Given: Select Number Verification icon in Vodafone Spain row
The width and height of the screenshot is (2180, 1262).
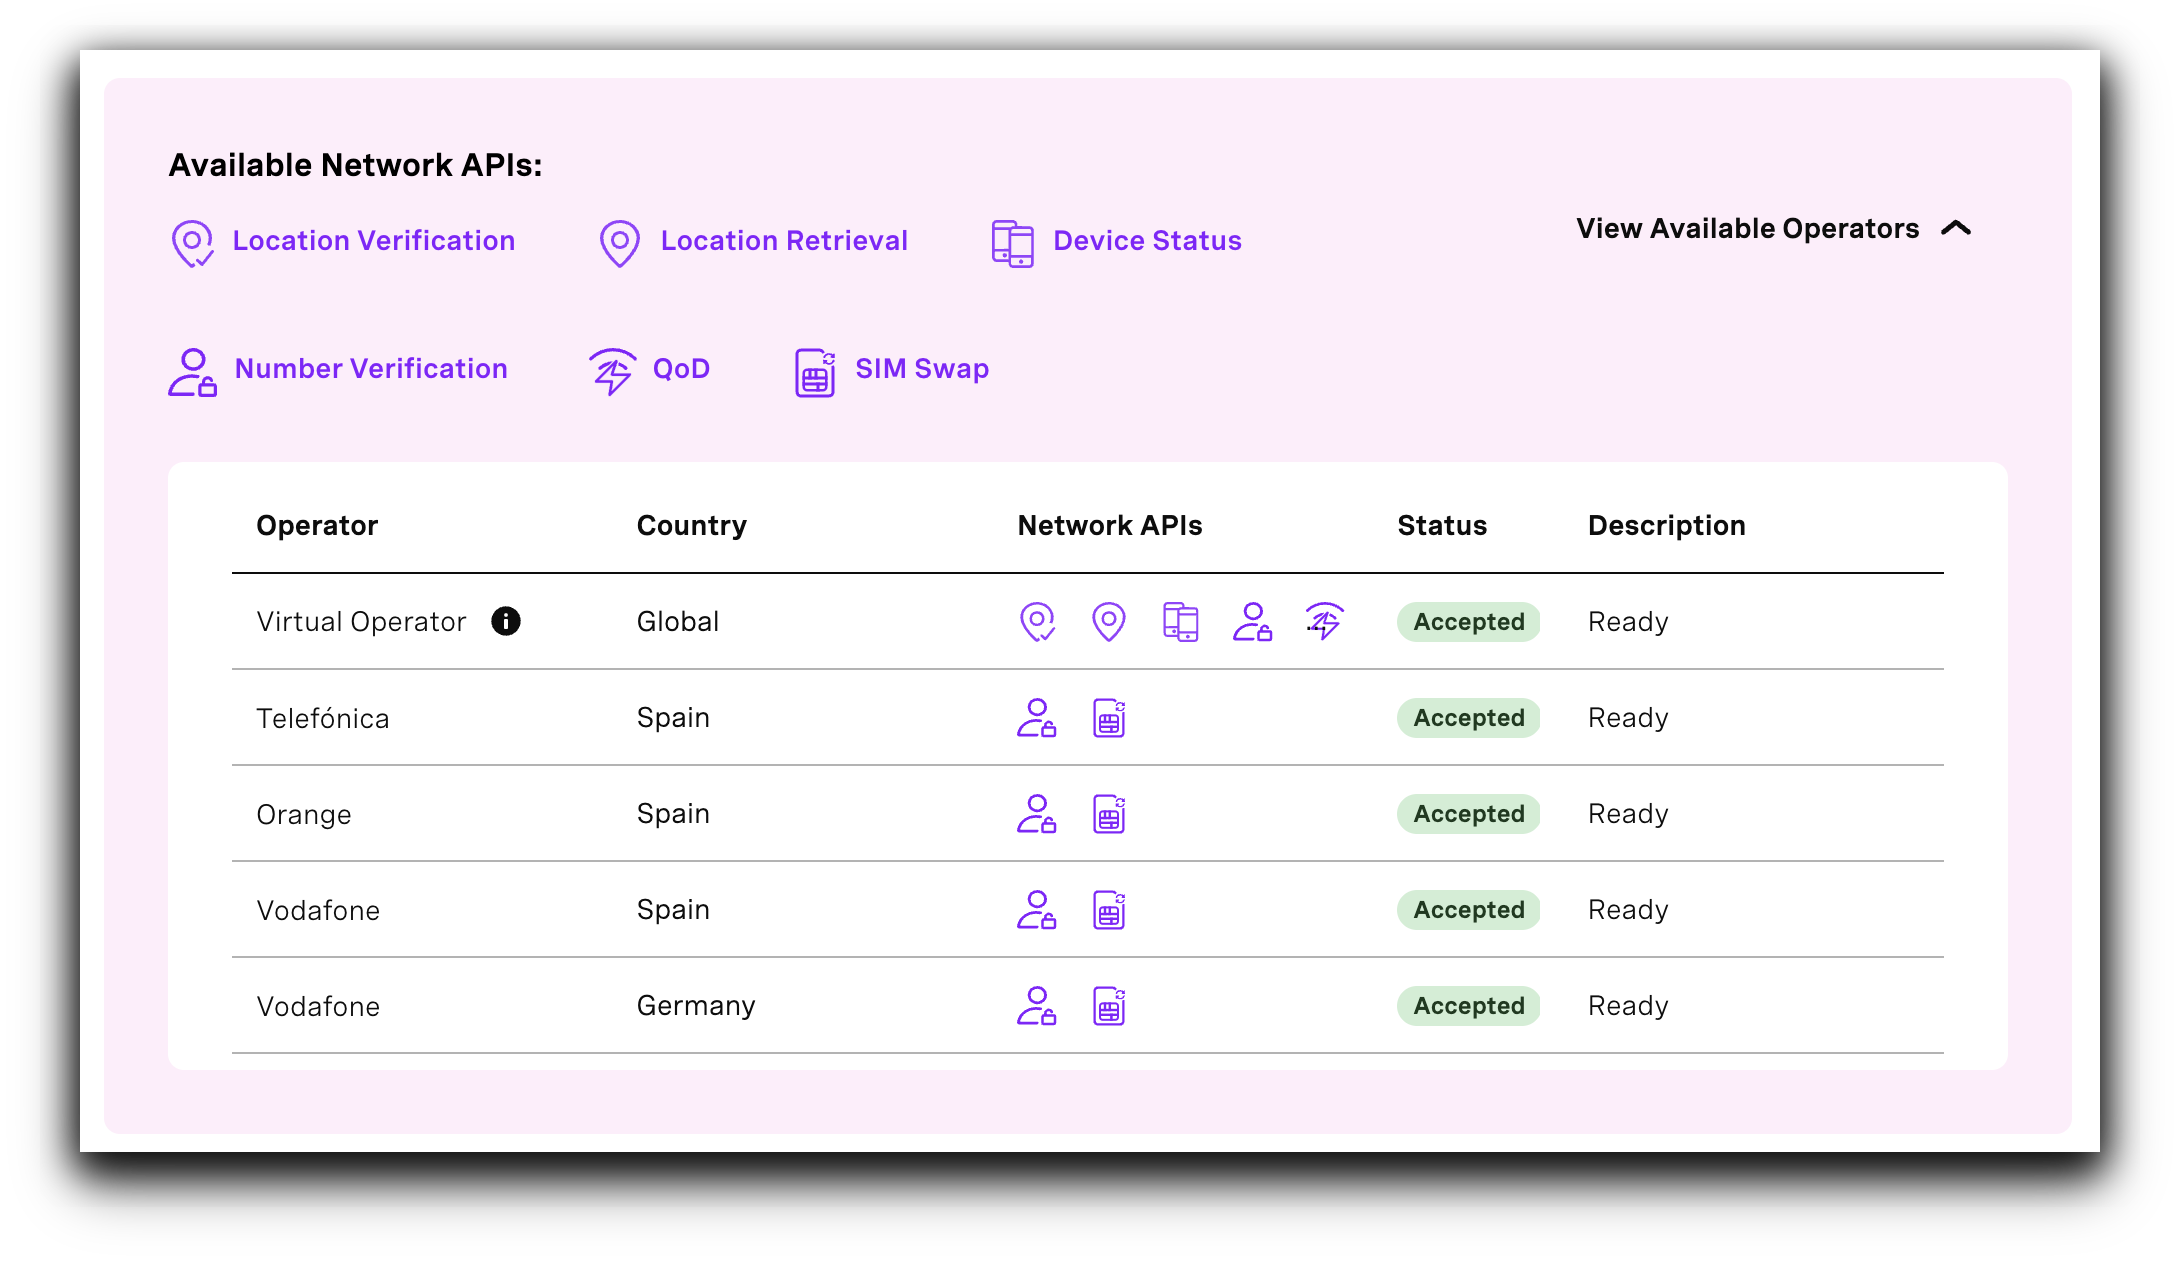Looking at the screenshot, I should (1037, 910).
